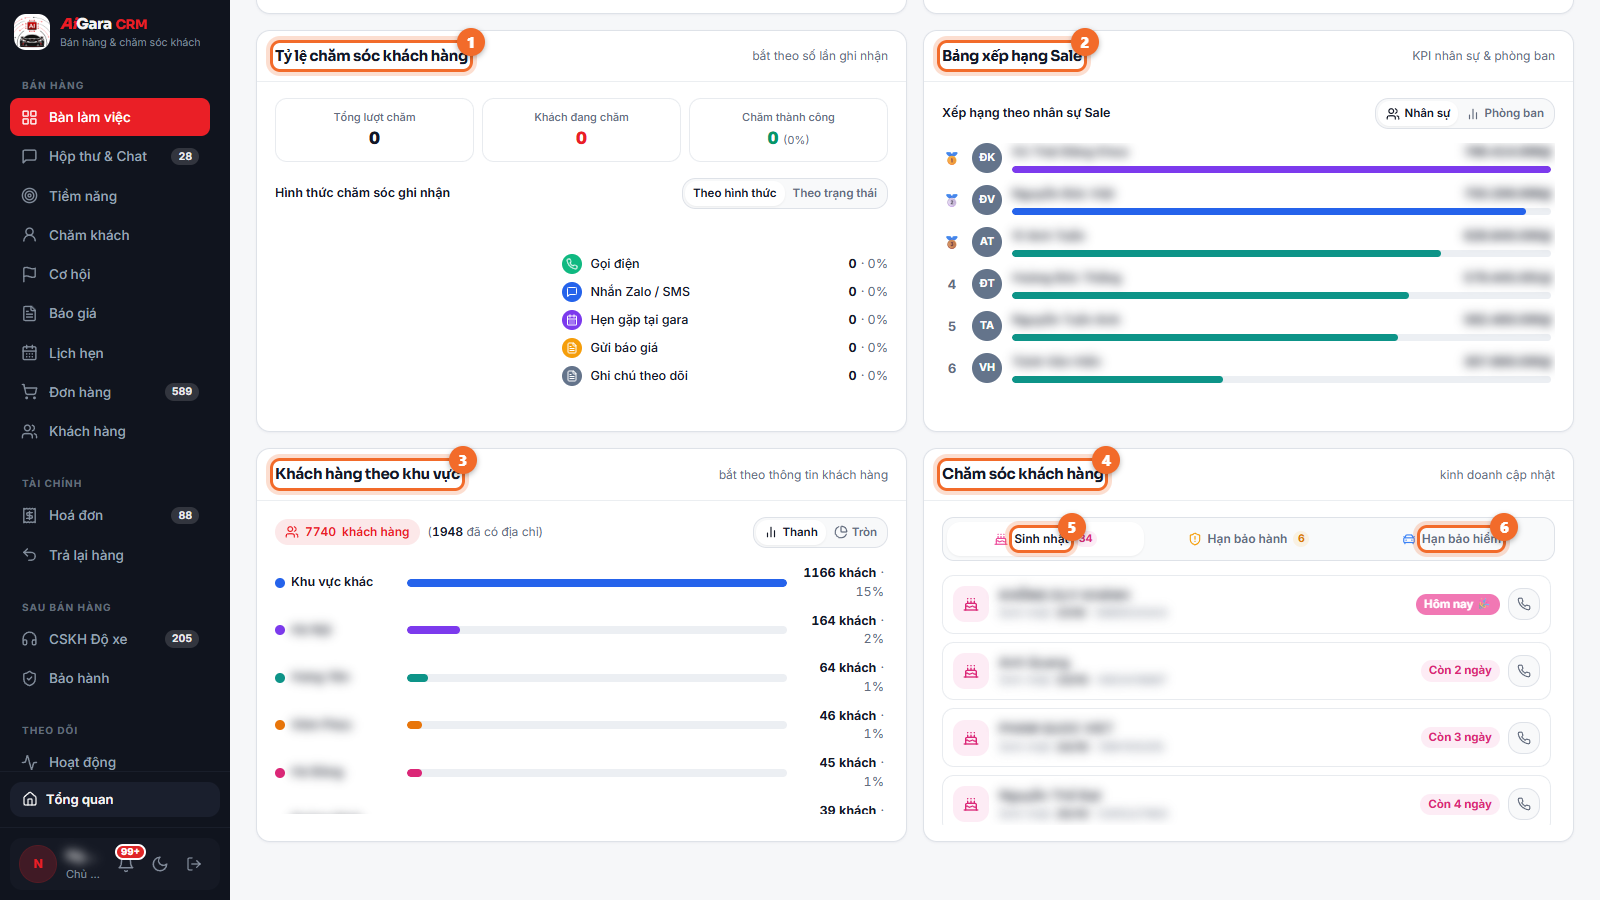Click the top-ranked ĐK sales progress bar
This screenshot has height=900, width=1600.
[x=1281, y=170]
